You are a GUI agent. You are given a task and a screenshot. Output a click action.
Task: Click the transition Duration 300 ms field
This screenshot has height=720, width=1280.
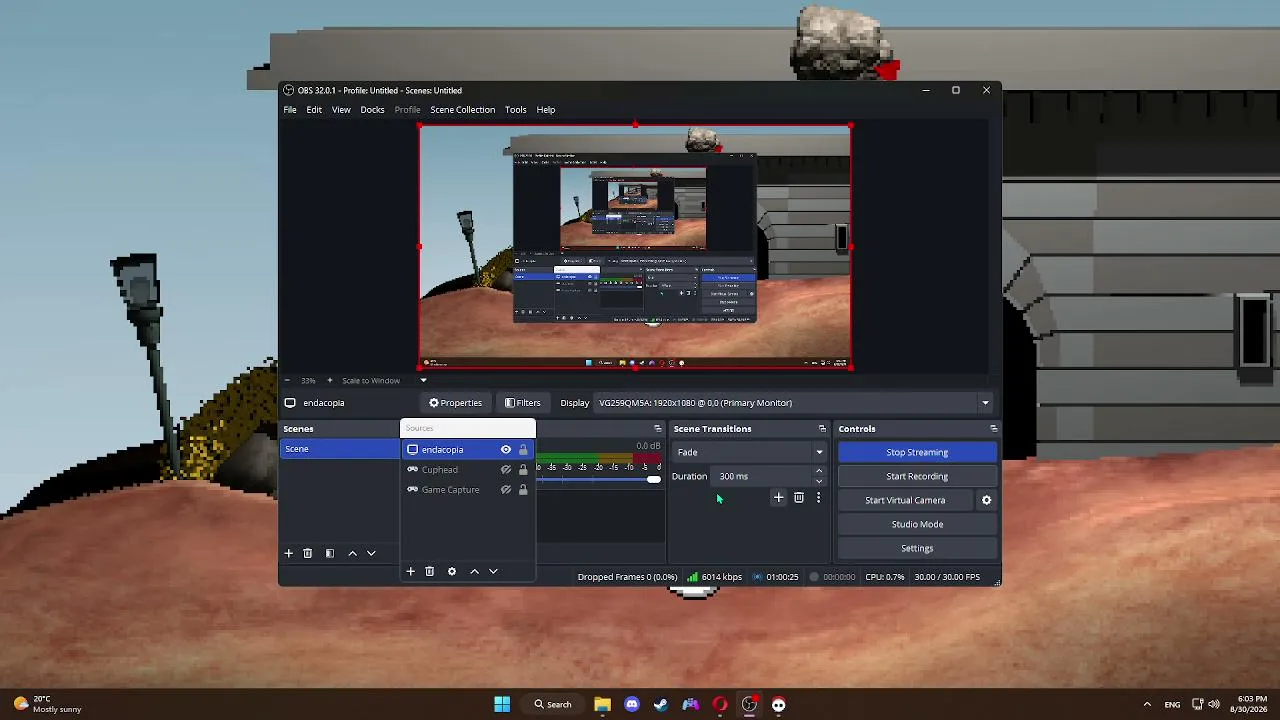tap(763, 476)
